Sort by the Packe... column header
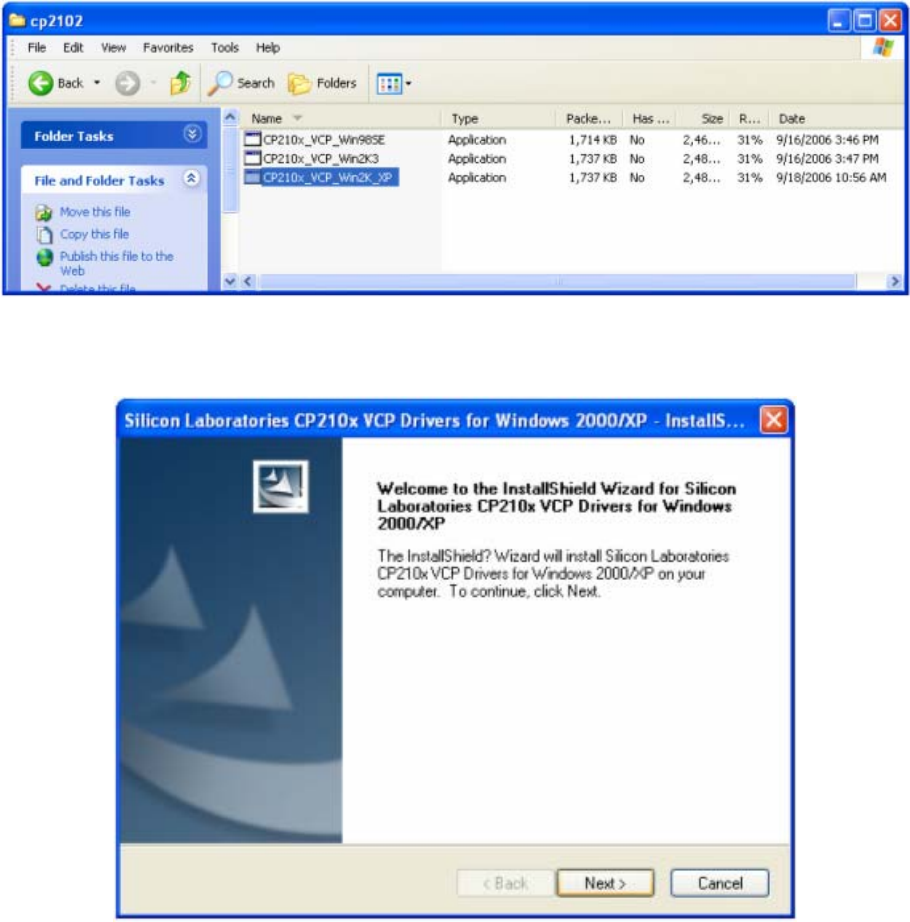Image resolution: width=910 pixels, height=922 pixels. (x=589, y=119)
